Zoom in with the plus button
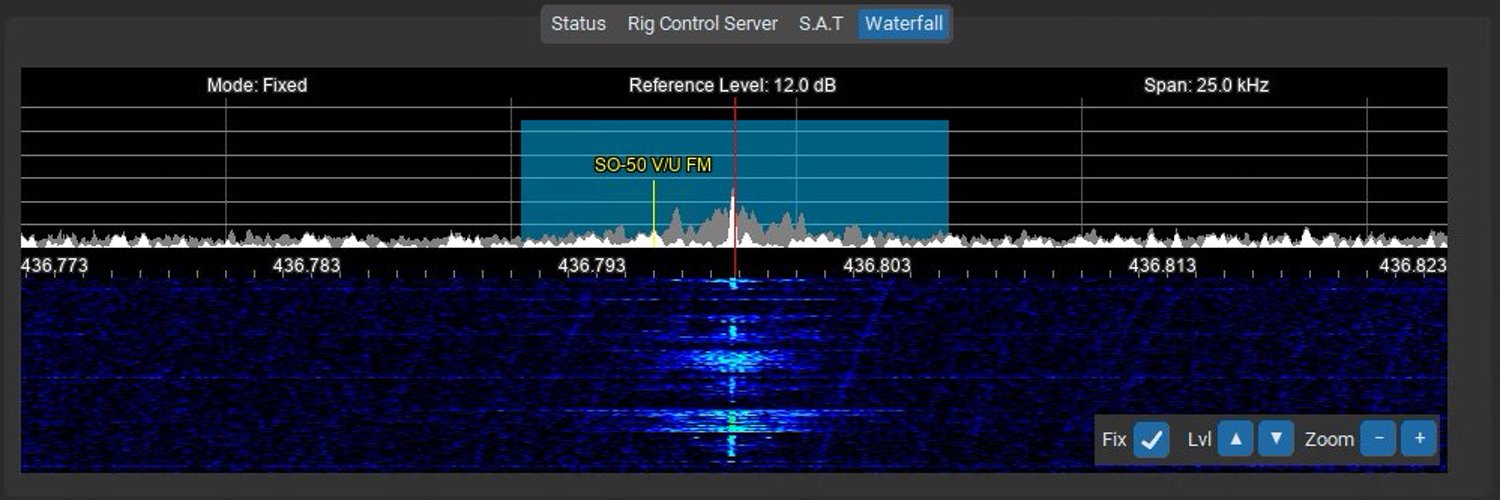This screenshot has width=1500, height=500. point(1419,439)
